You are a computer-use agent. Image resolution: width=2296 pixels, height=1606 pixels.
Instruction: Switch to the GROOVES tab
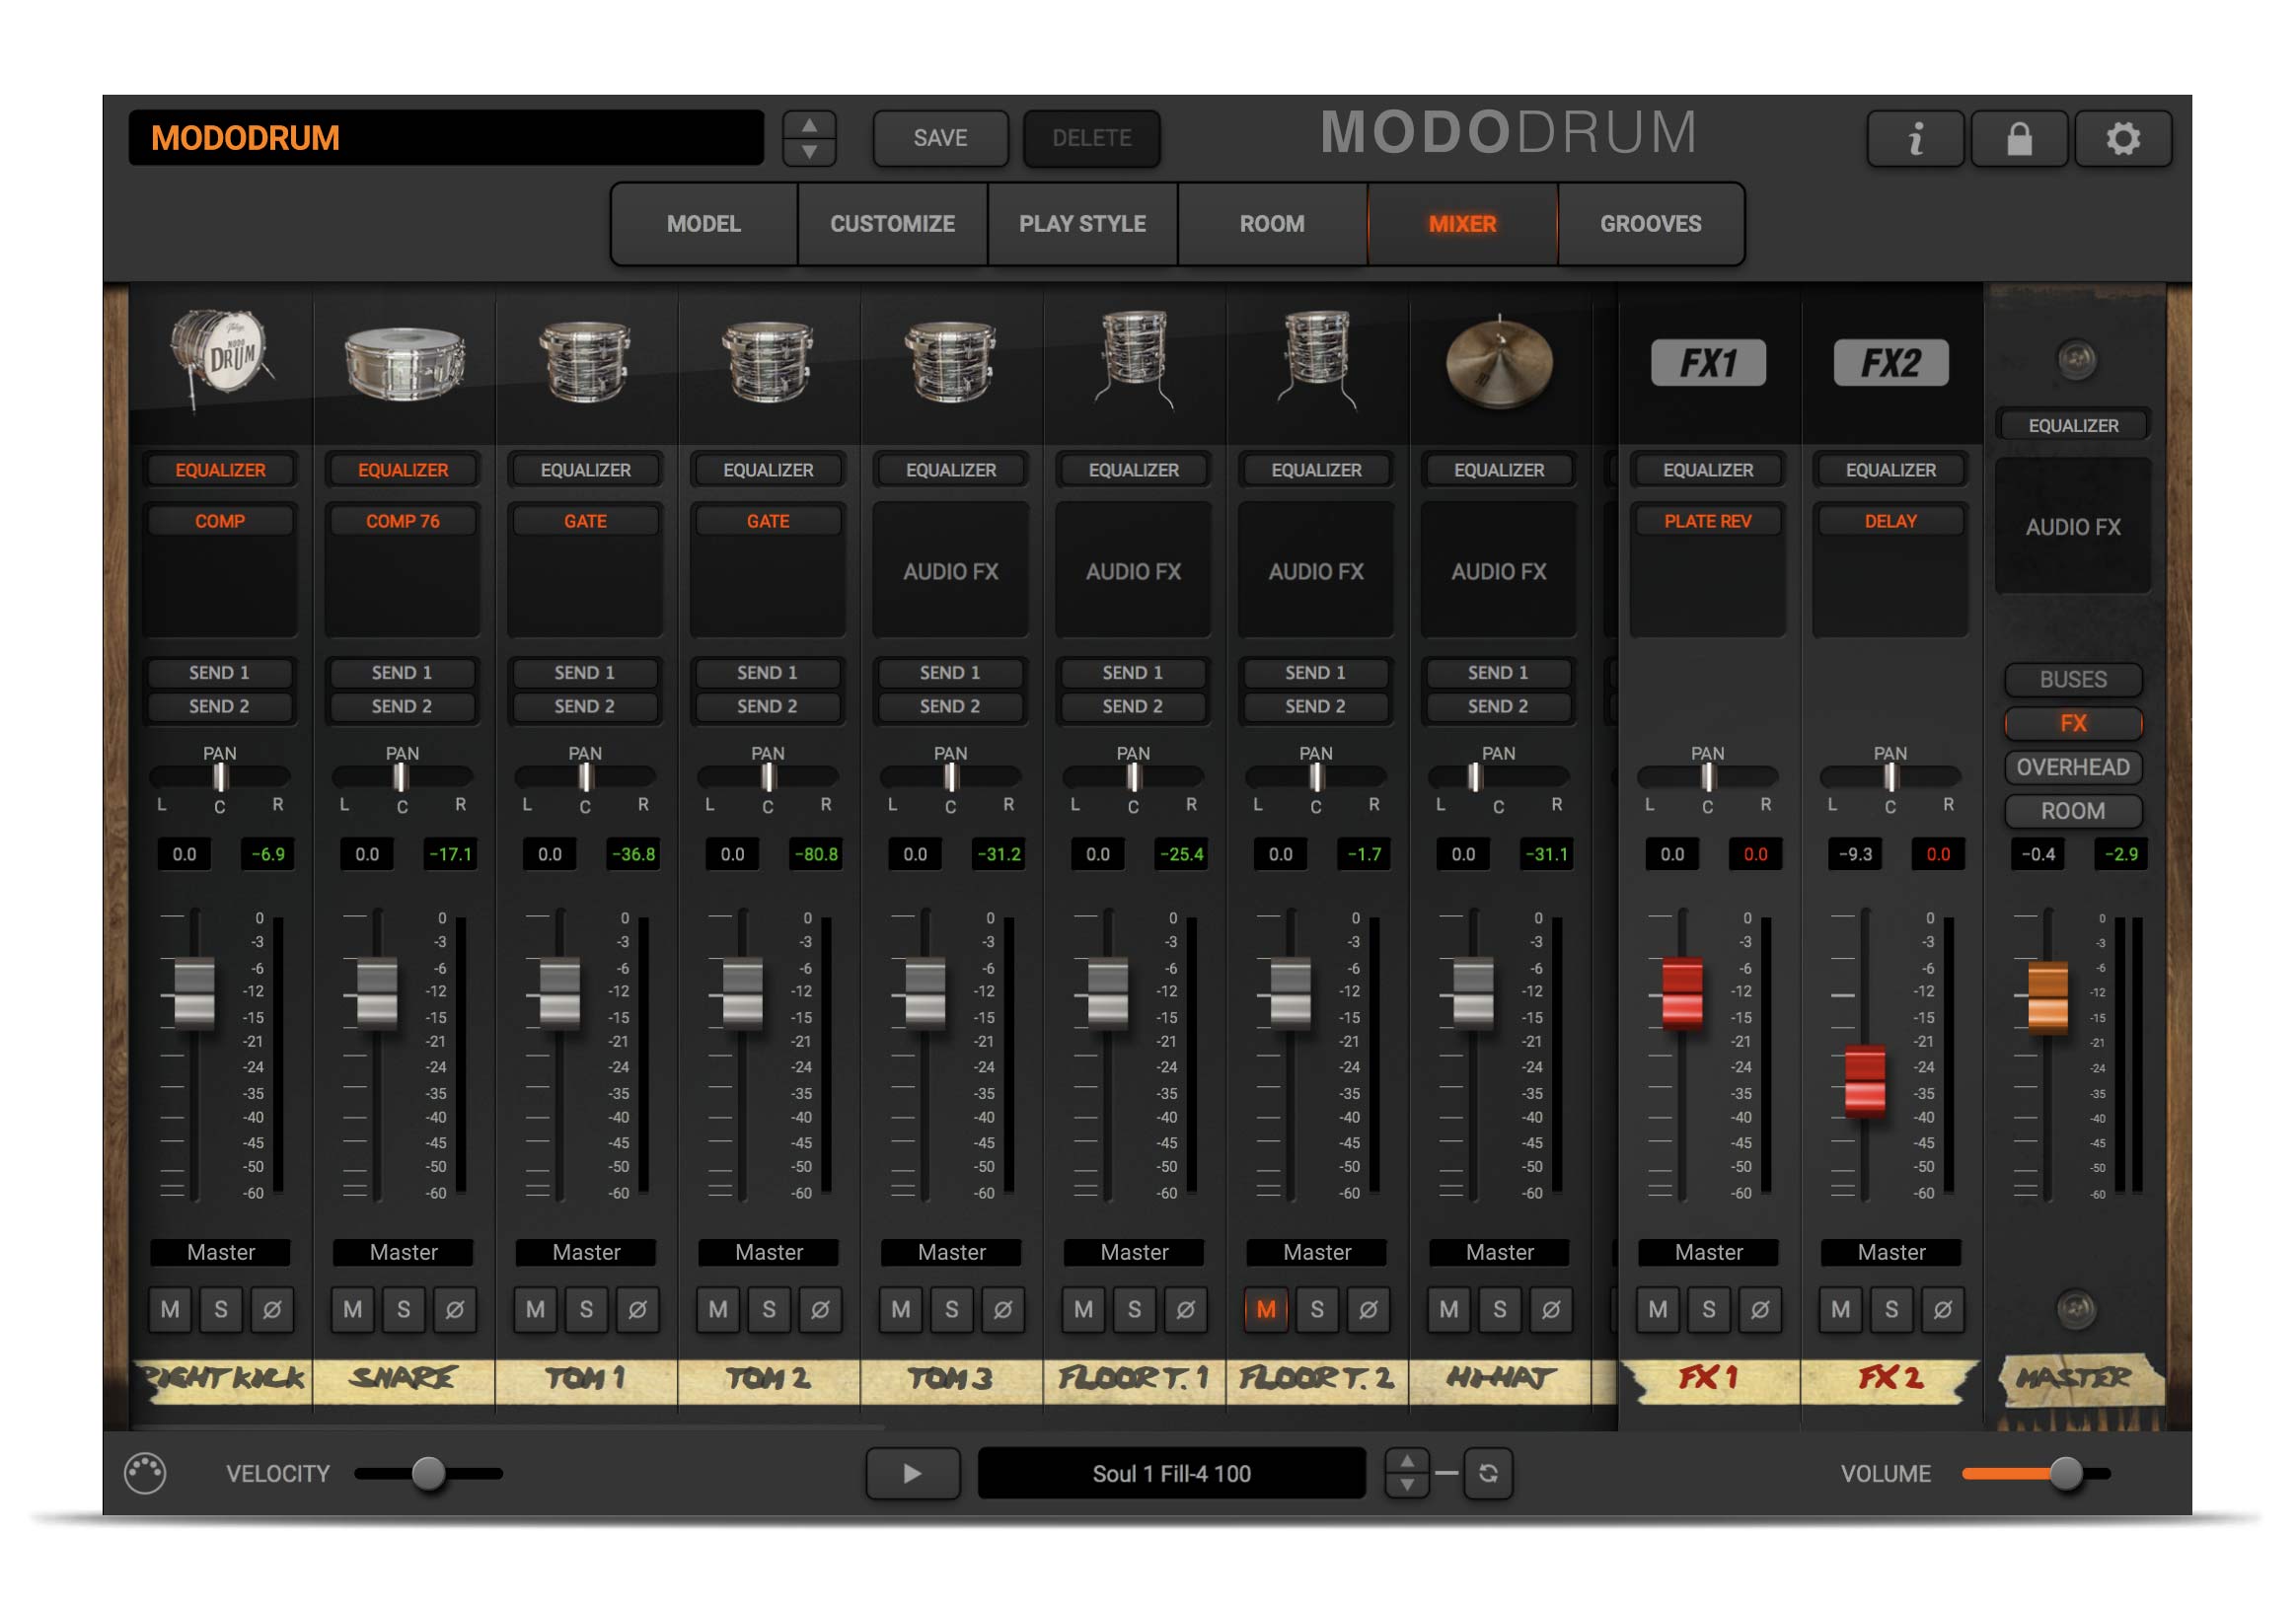(1650, 224)
